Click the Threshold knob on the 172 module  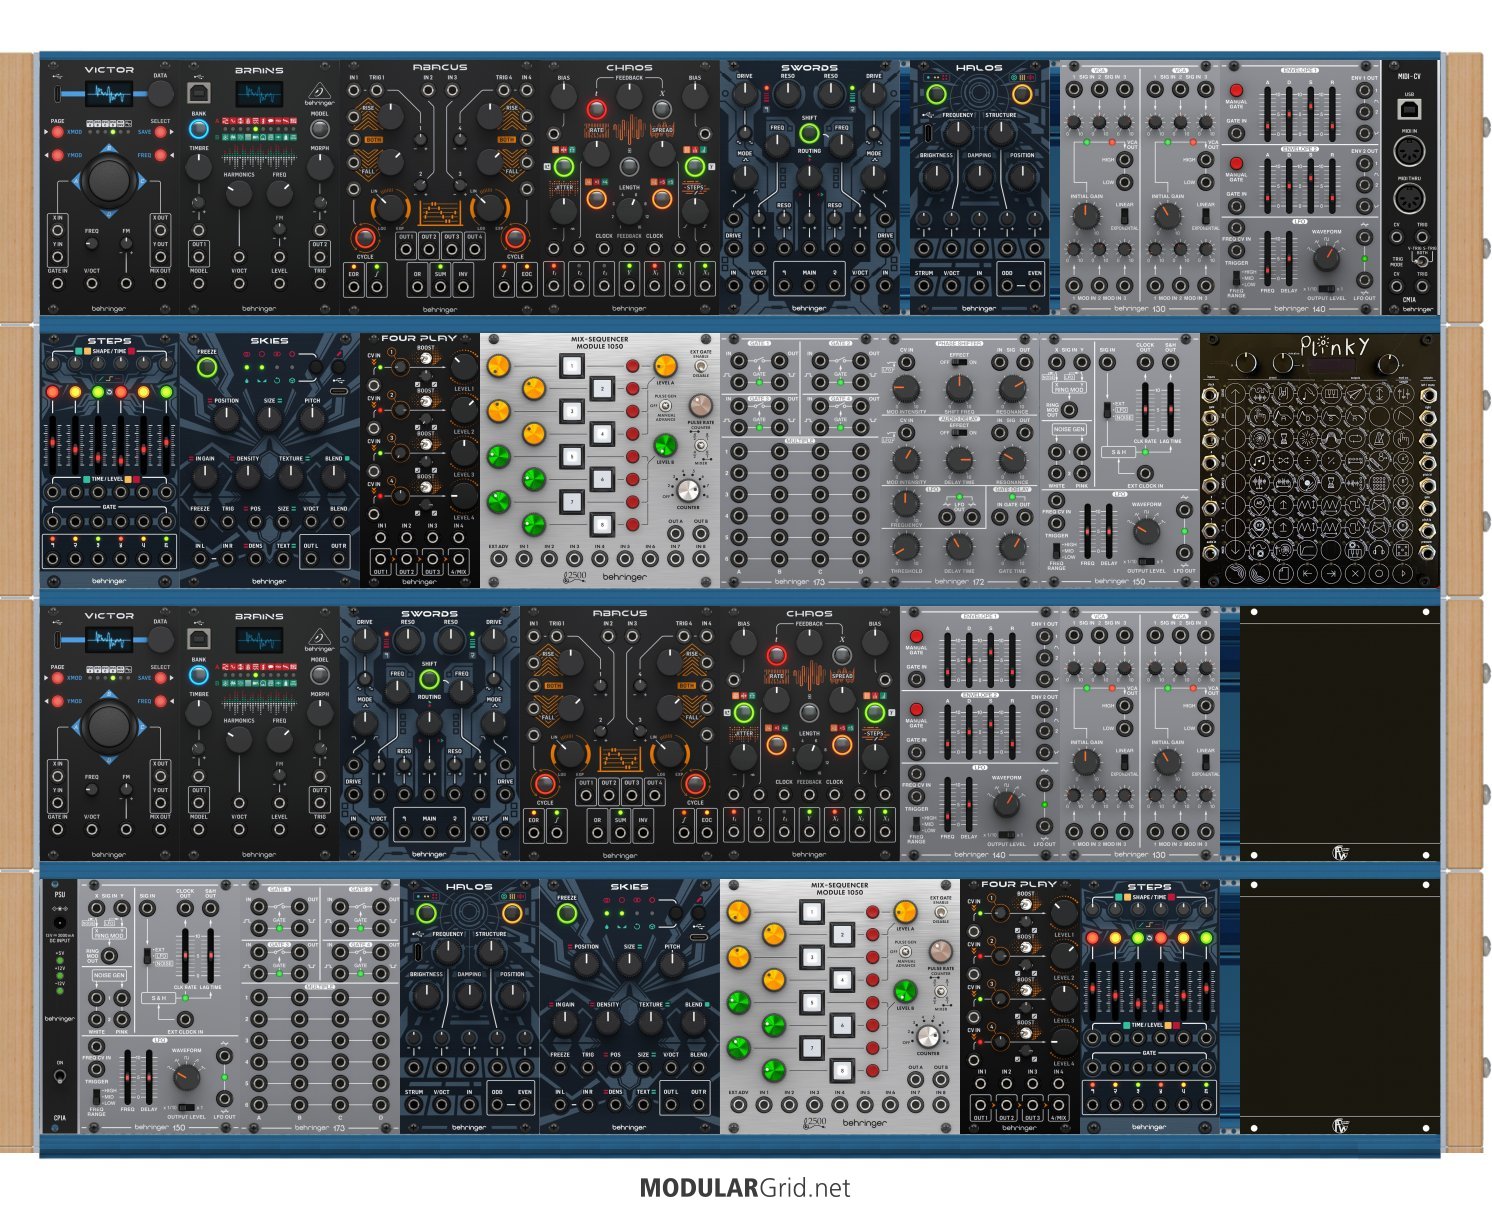906,547
